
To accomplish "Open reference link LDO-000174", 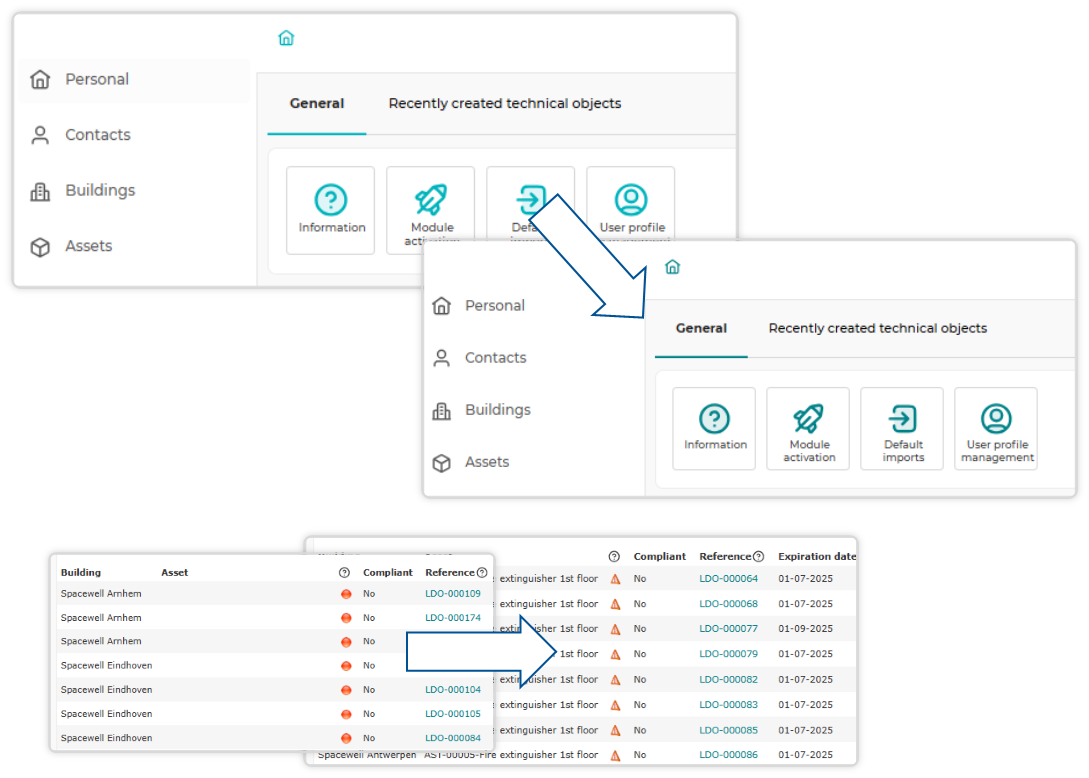I will click(453, 618).
